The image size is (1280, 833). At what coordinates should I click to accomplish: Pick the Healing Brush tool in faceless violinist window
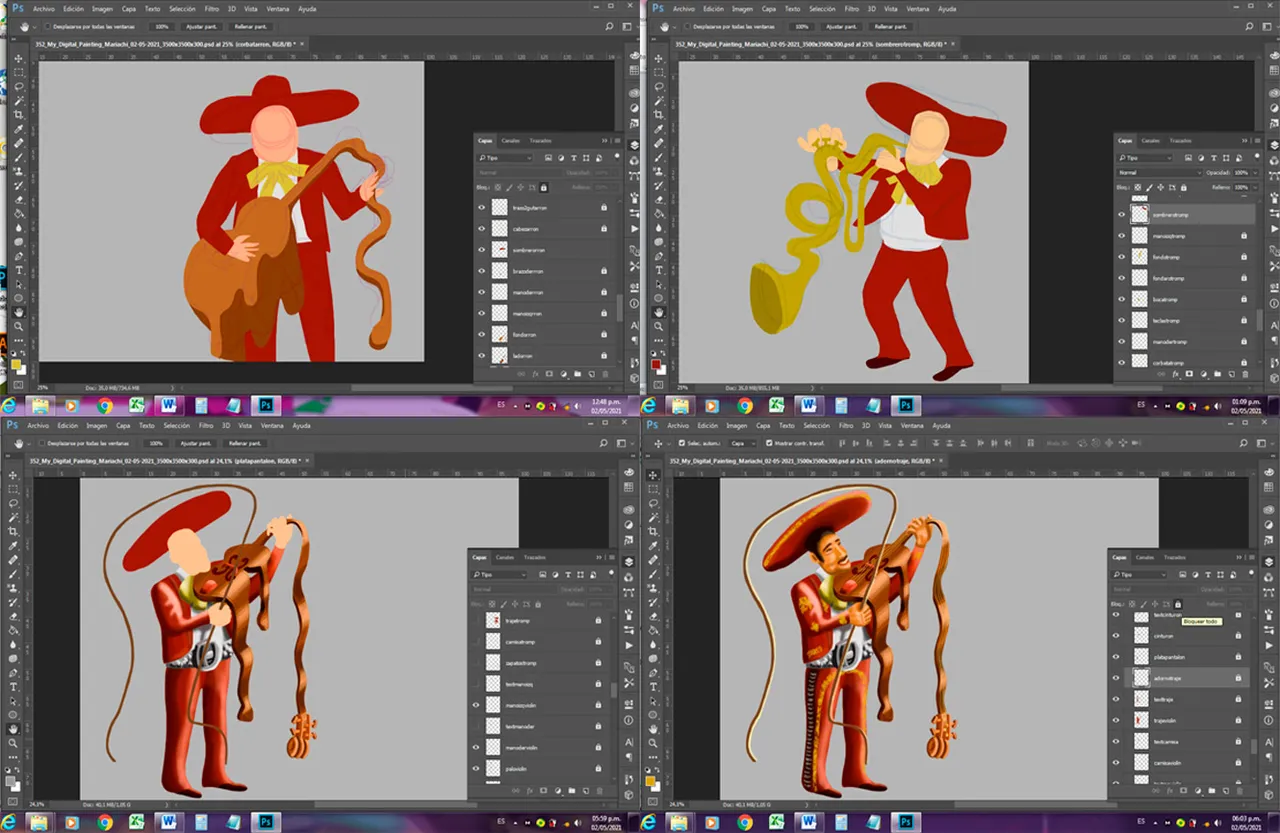tap(14, 560)
